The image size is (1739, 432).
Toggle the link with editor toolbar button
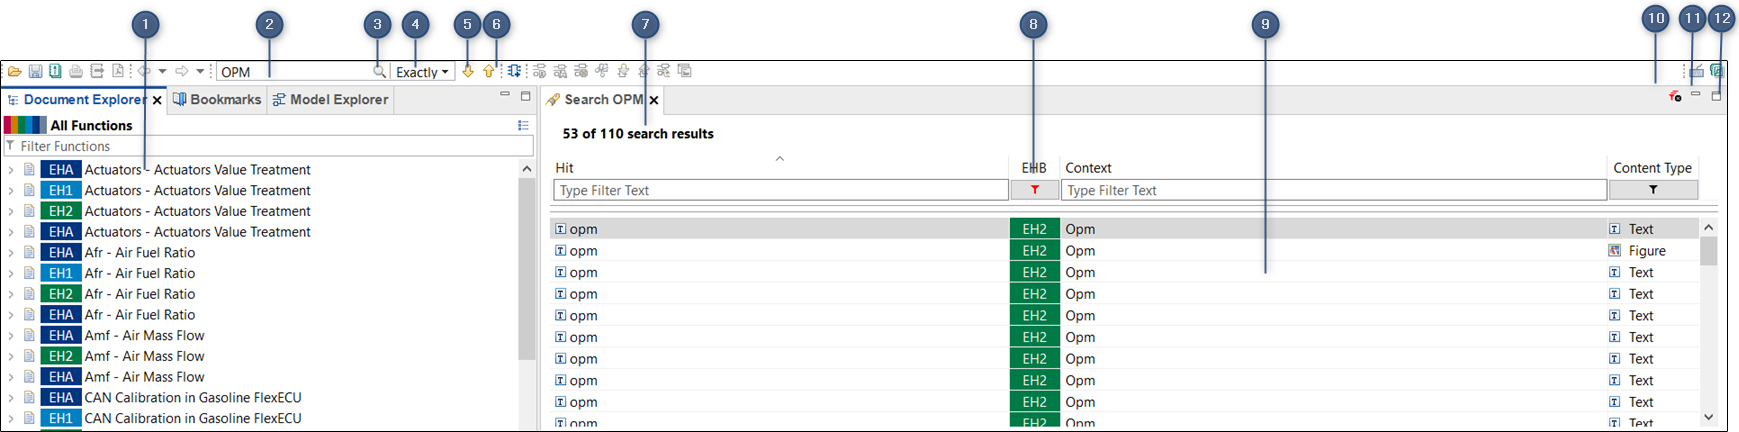[x=513, y=72]
